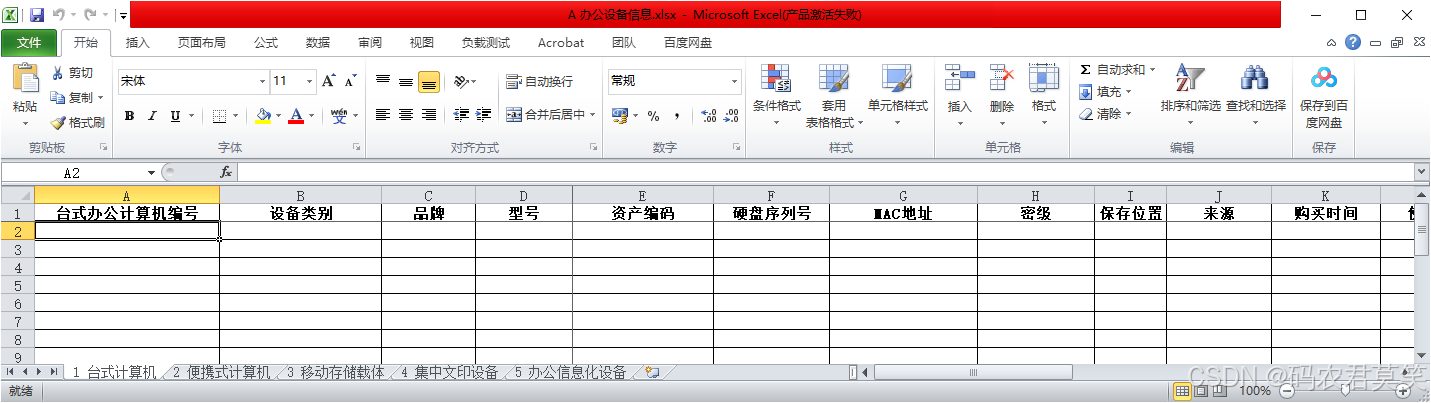Click the borders icon in the font group
This screenshot has height=403, width=1431.
[x=219, y=115]
